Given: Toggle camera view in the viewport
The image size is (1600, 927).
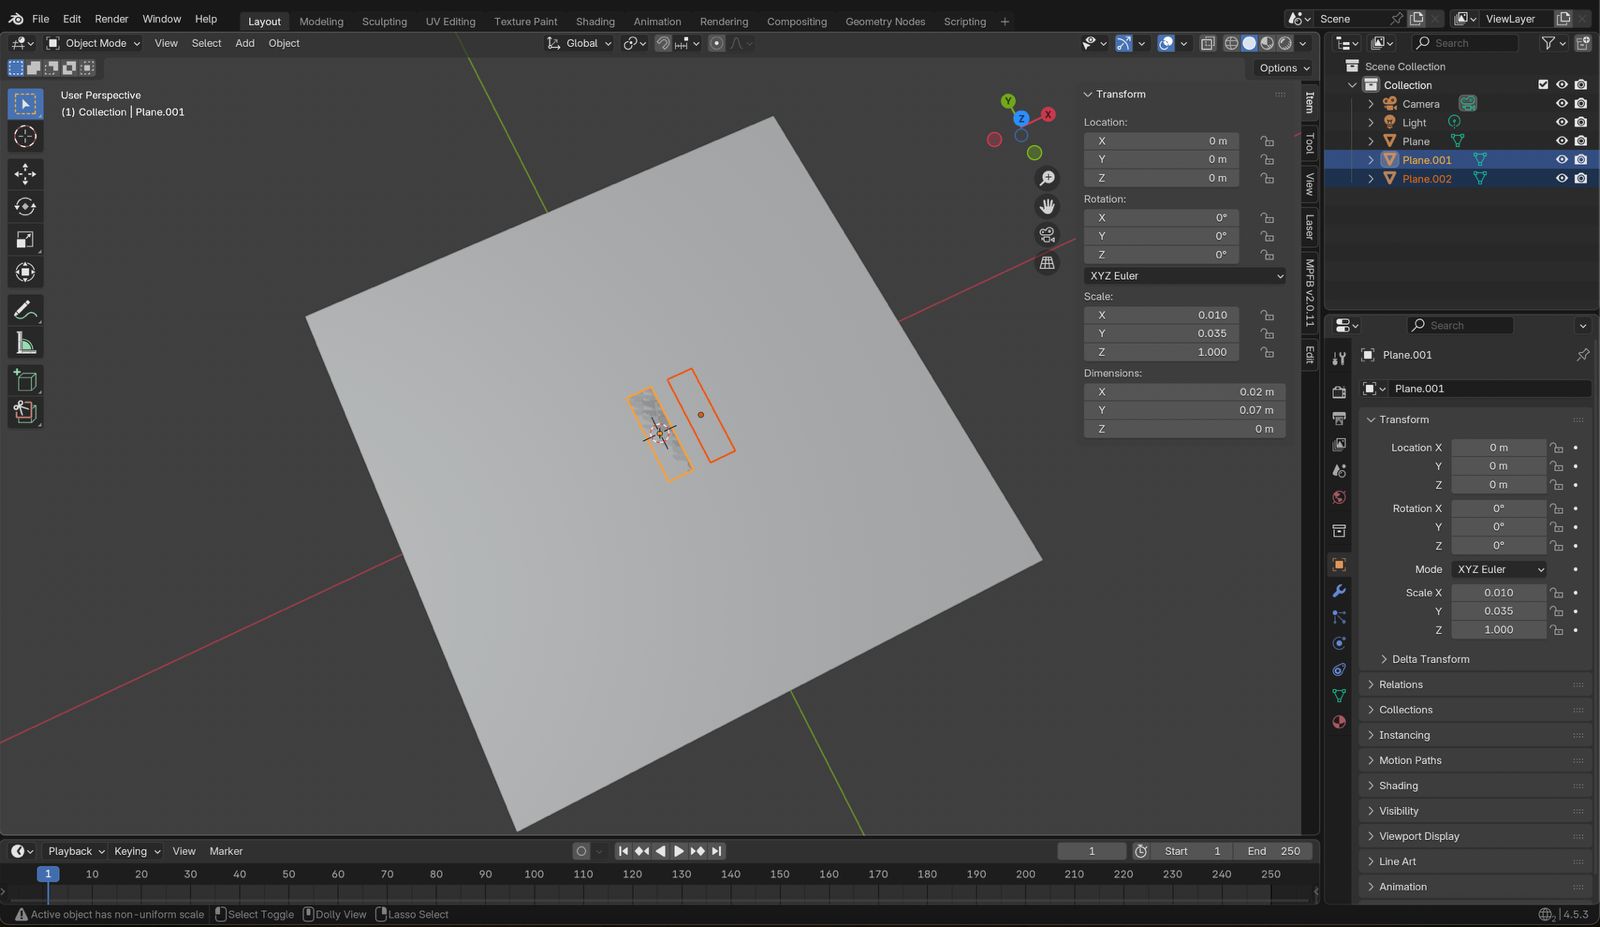Looking at the screenshot, I should pyautogui.click(x=1047, y=235).
